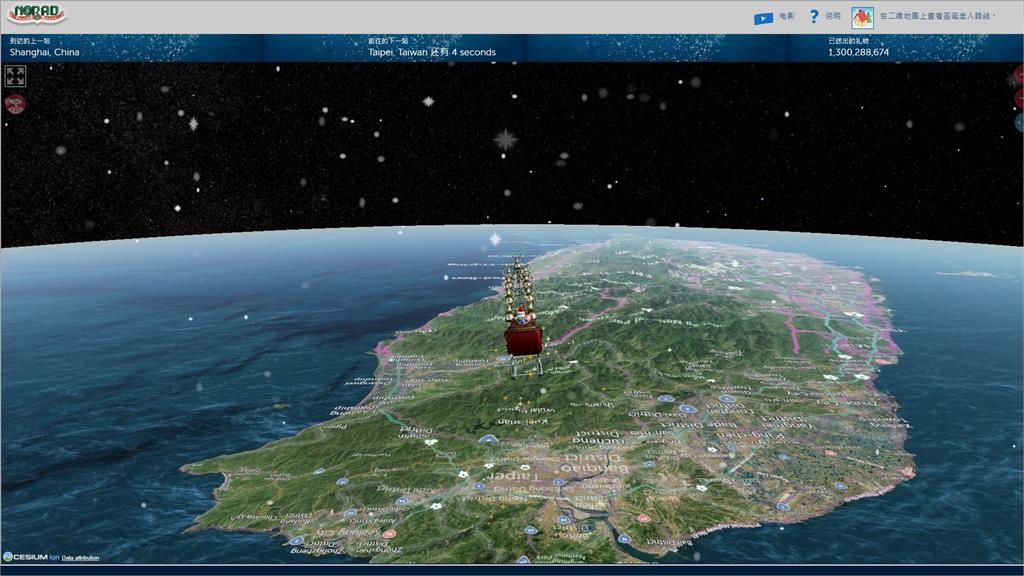
Task: Click the round red Santa camera button
Action: coord(15,104)
